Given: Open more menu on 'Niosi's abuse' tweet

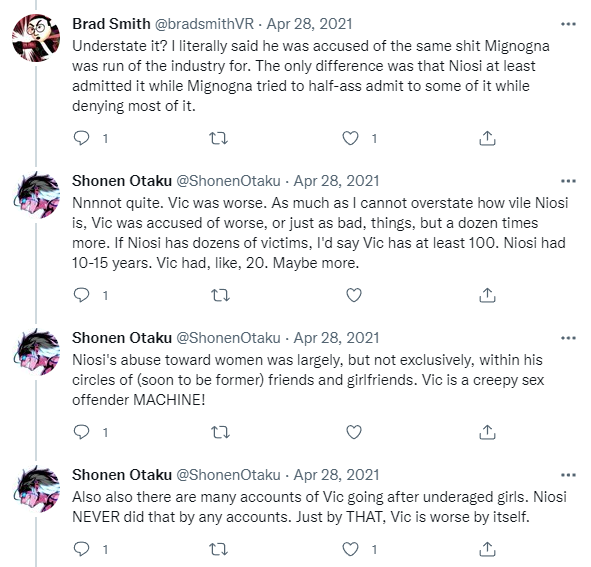Looking at the screenshot, I should 568,338.
